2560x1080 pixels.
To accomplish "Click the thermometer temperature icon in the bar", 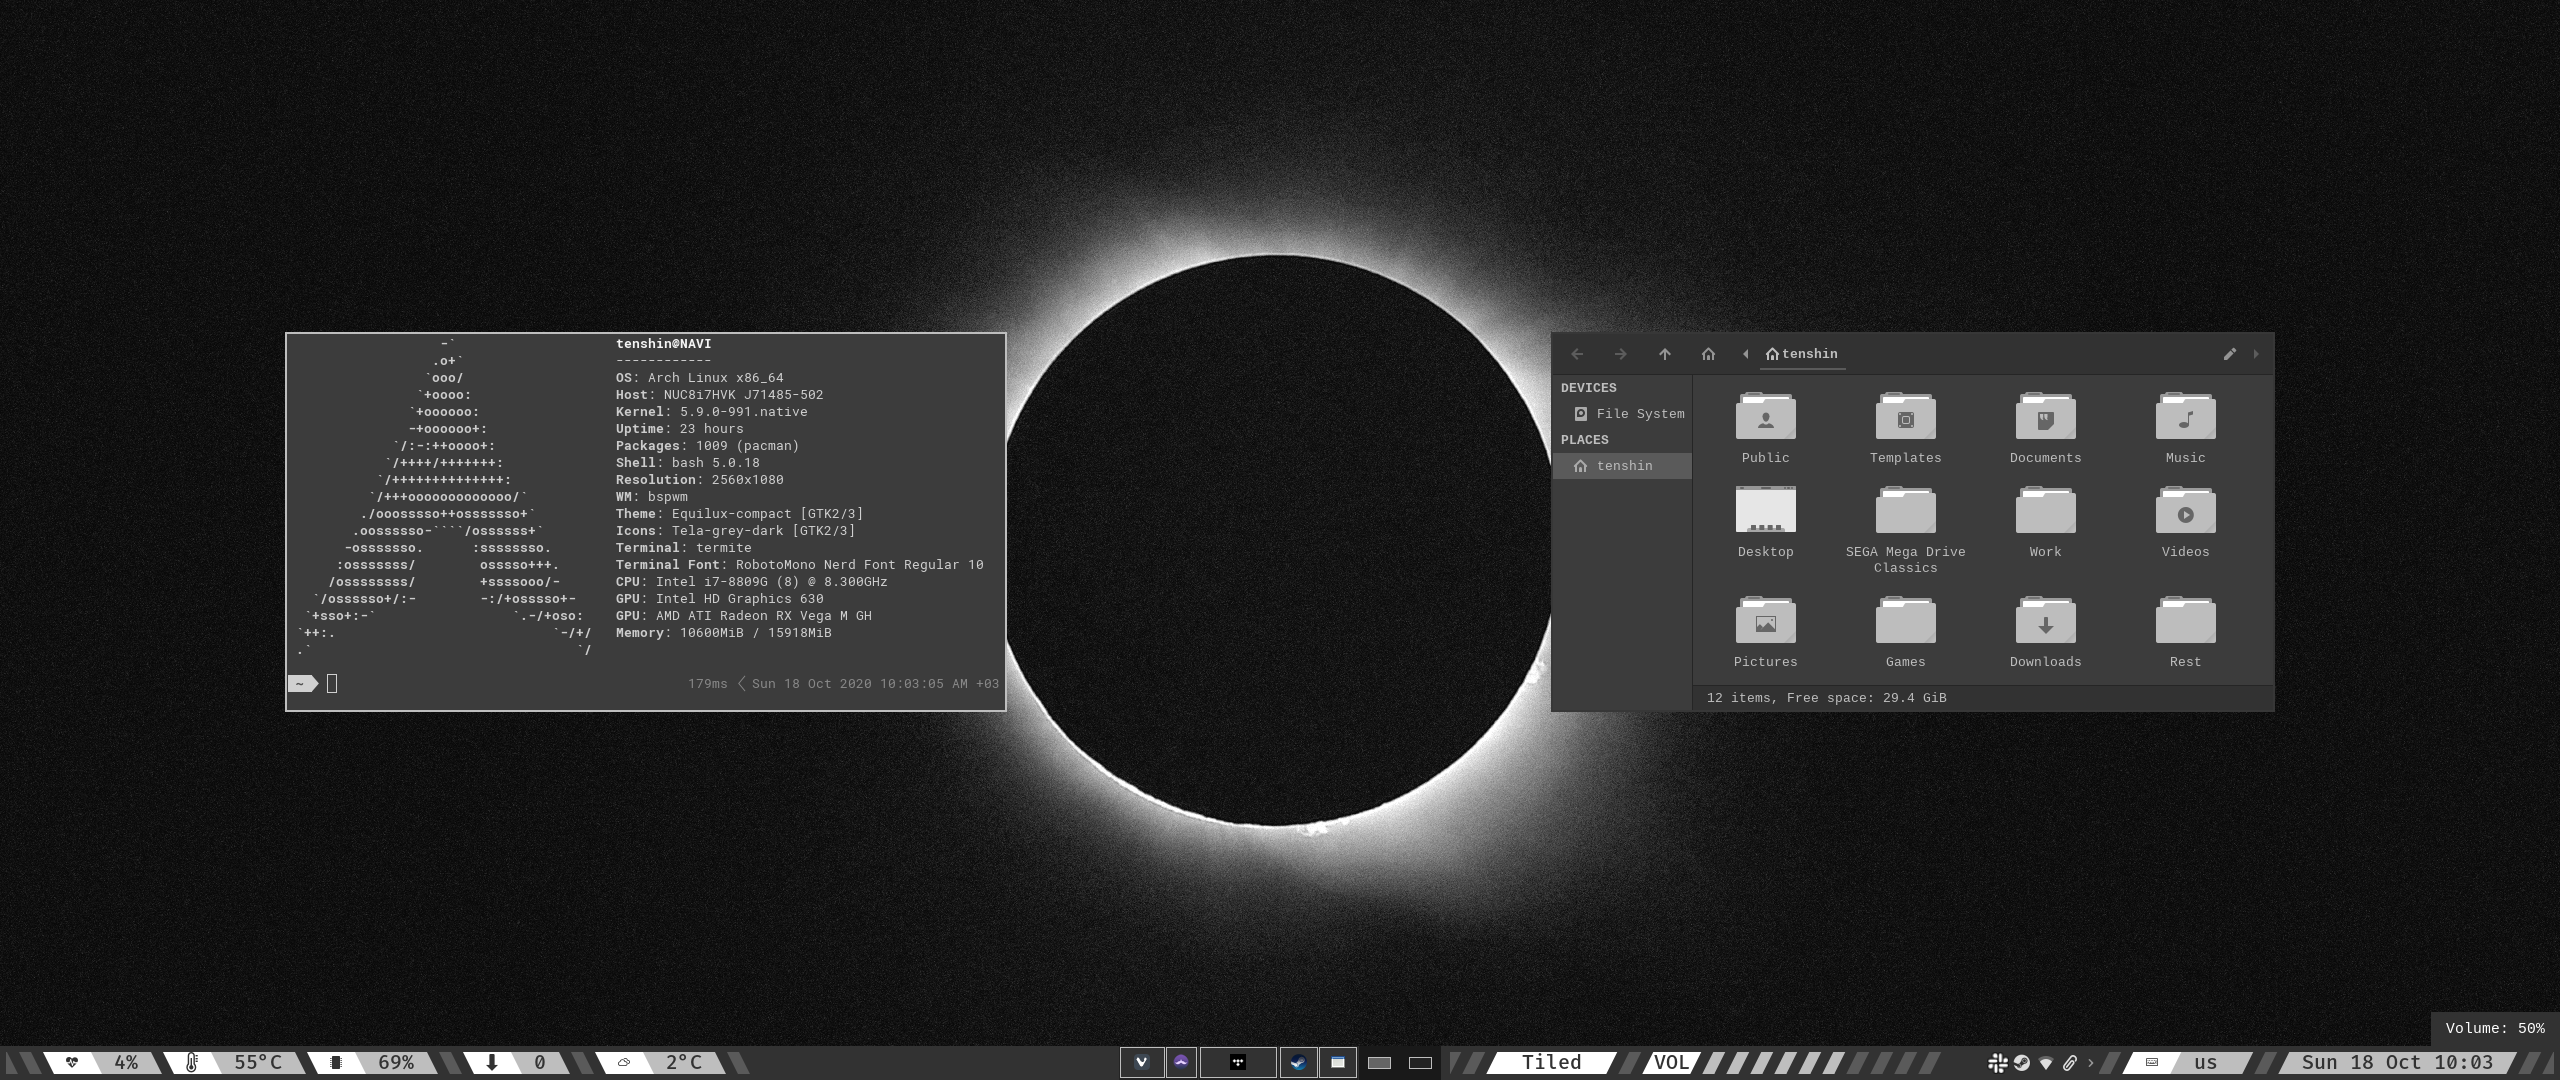I will (x=192, y=1063).
